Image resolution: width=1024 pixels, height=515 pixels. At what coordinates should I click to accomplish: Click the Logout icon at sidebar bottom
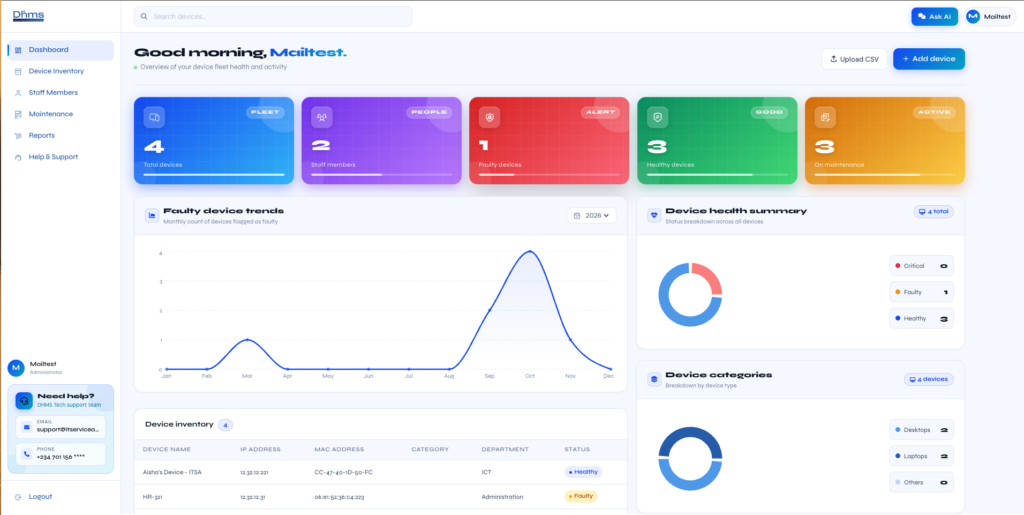pyautogui.click(x=18, y=497)
